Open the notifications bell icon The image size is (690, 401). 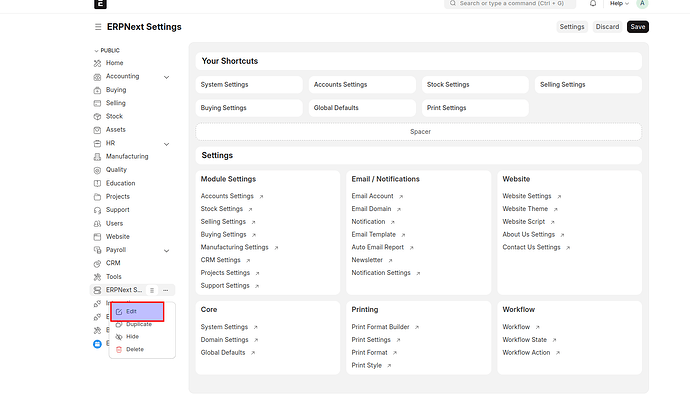pyautogui.click(x=593, y=4)
